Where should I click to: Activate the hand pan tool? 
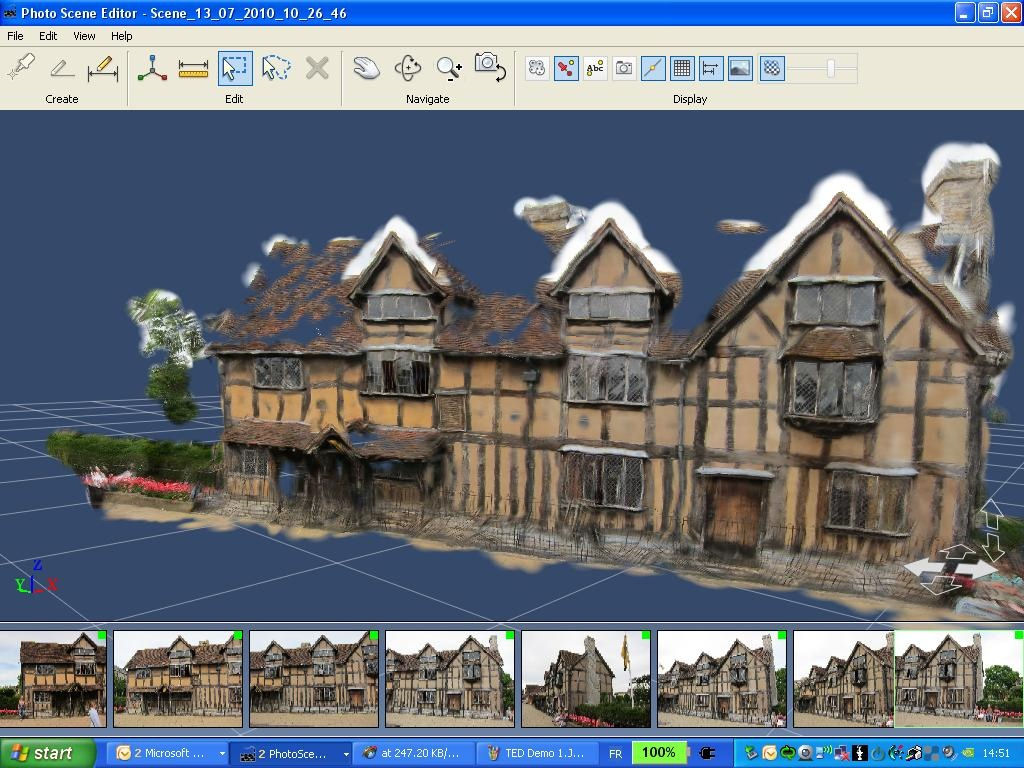coord(366,68)
